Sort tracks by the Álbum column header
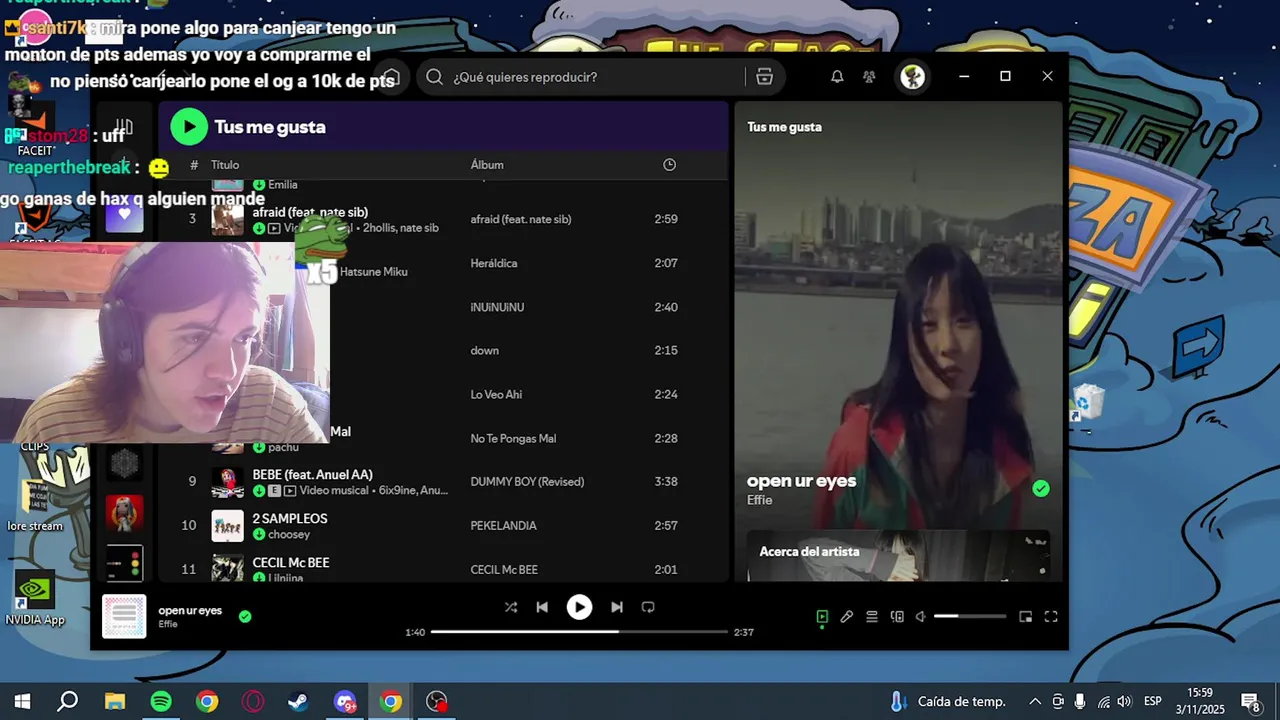1280x720 pixels. pyautogui.click(x=487, y=165)
